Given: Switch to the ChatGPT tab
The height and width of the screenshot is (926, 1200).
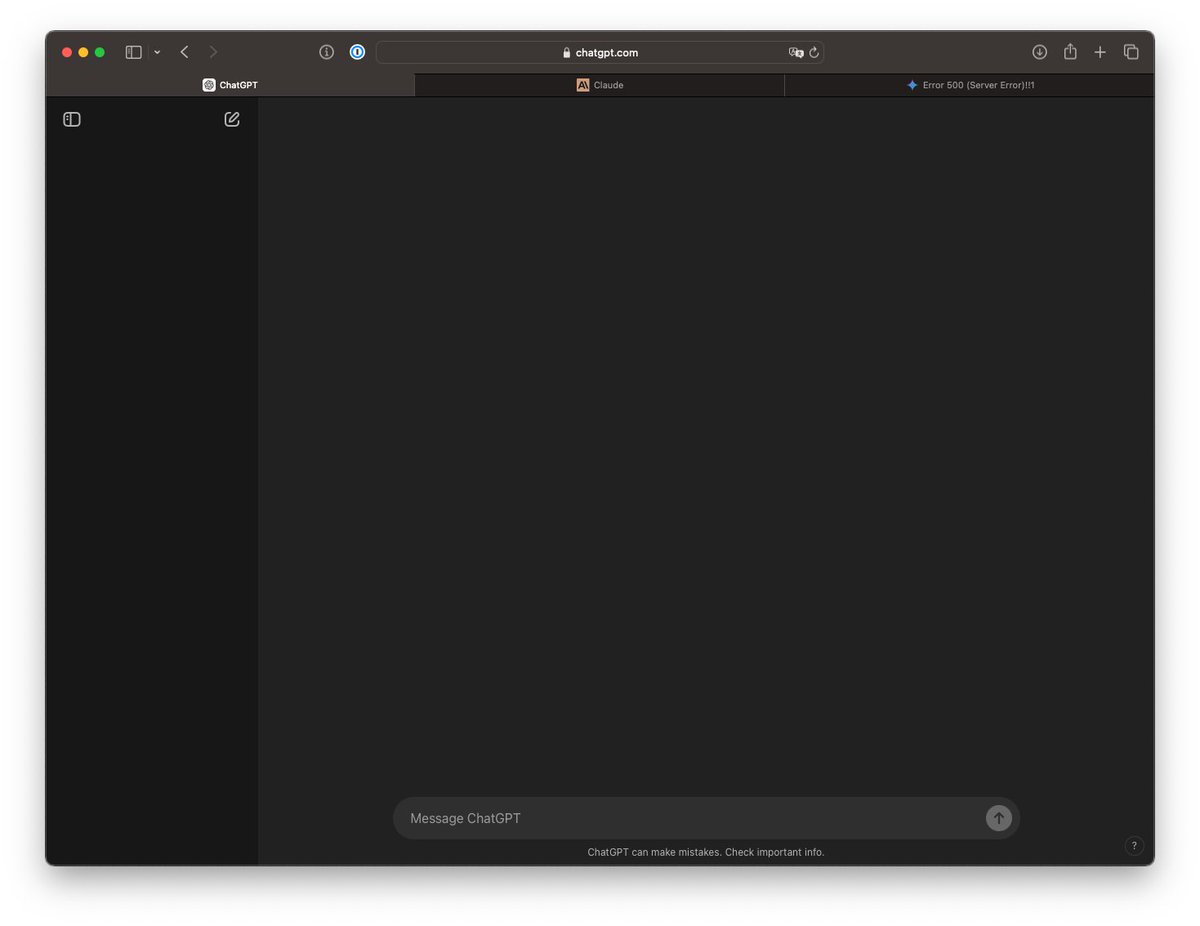Looking at the screenshot, I should pyautogui.click(x=230, y=85).
